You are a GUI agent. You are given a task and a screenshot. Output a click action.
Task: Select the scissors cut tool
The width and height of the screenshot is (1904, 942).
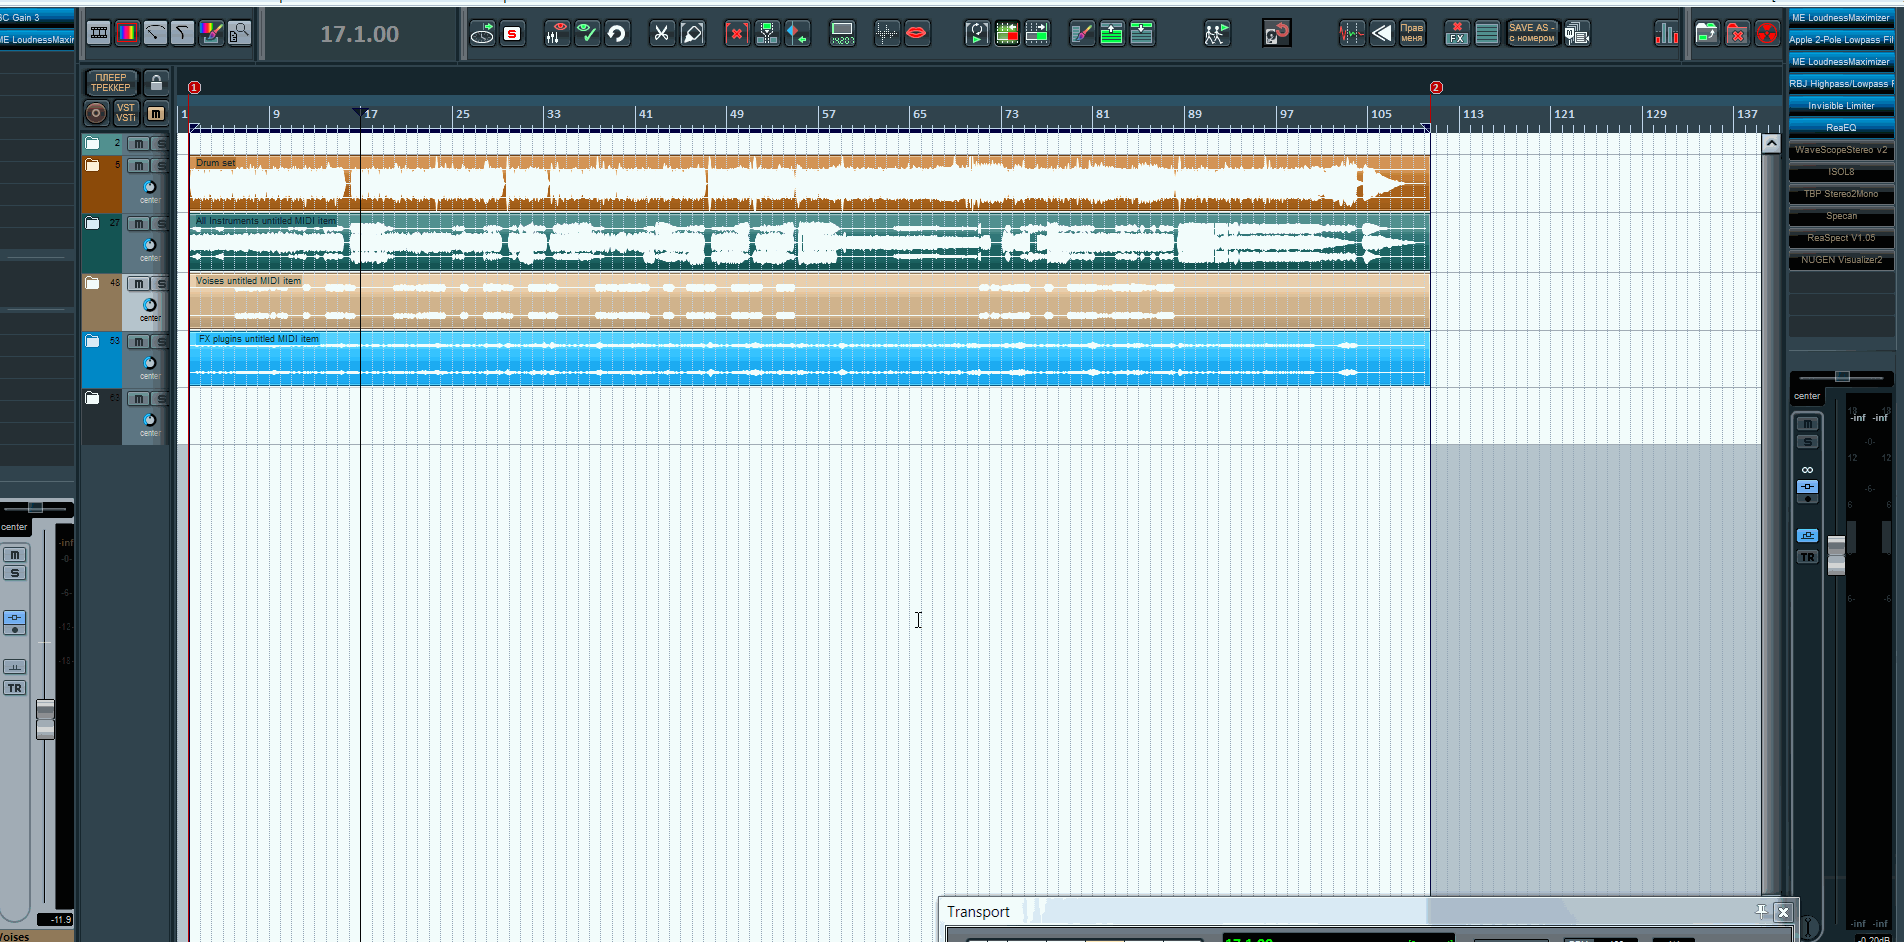click(x=662, y=34)
